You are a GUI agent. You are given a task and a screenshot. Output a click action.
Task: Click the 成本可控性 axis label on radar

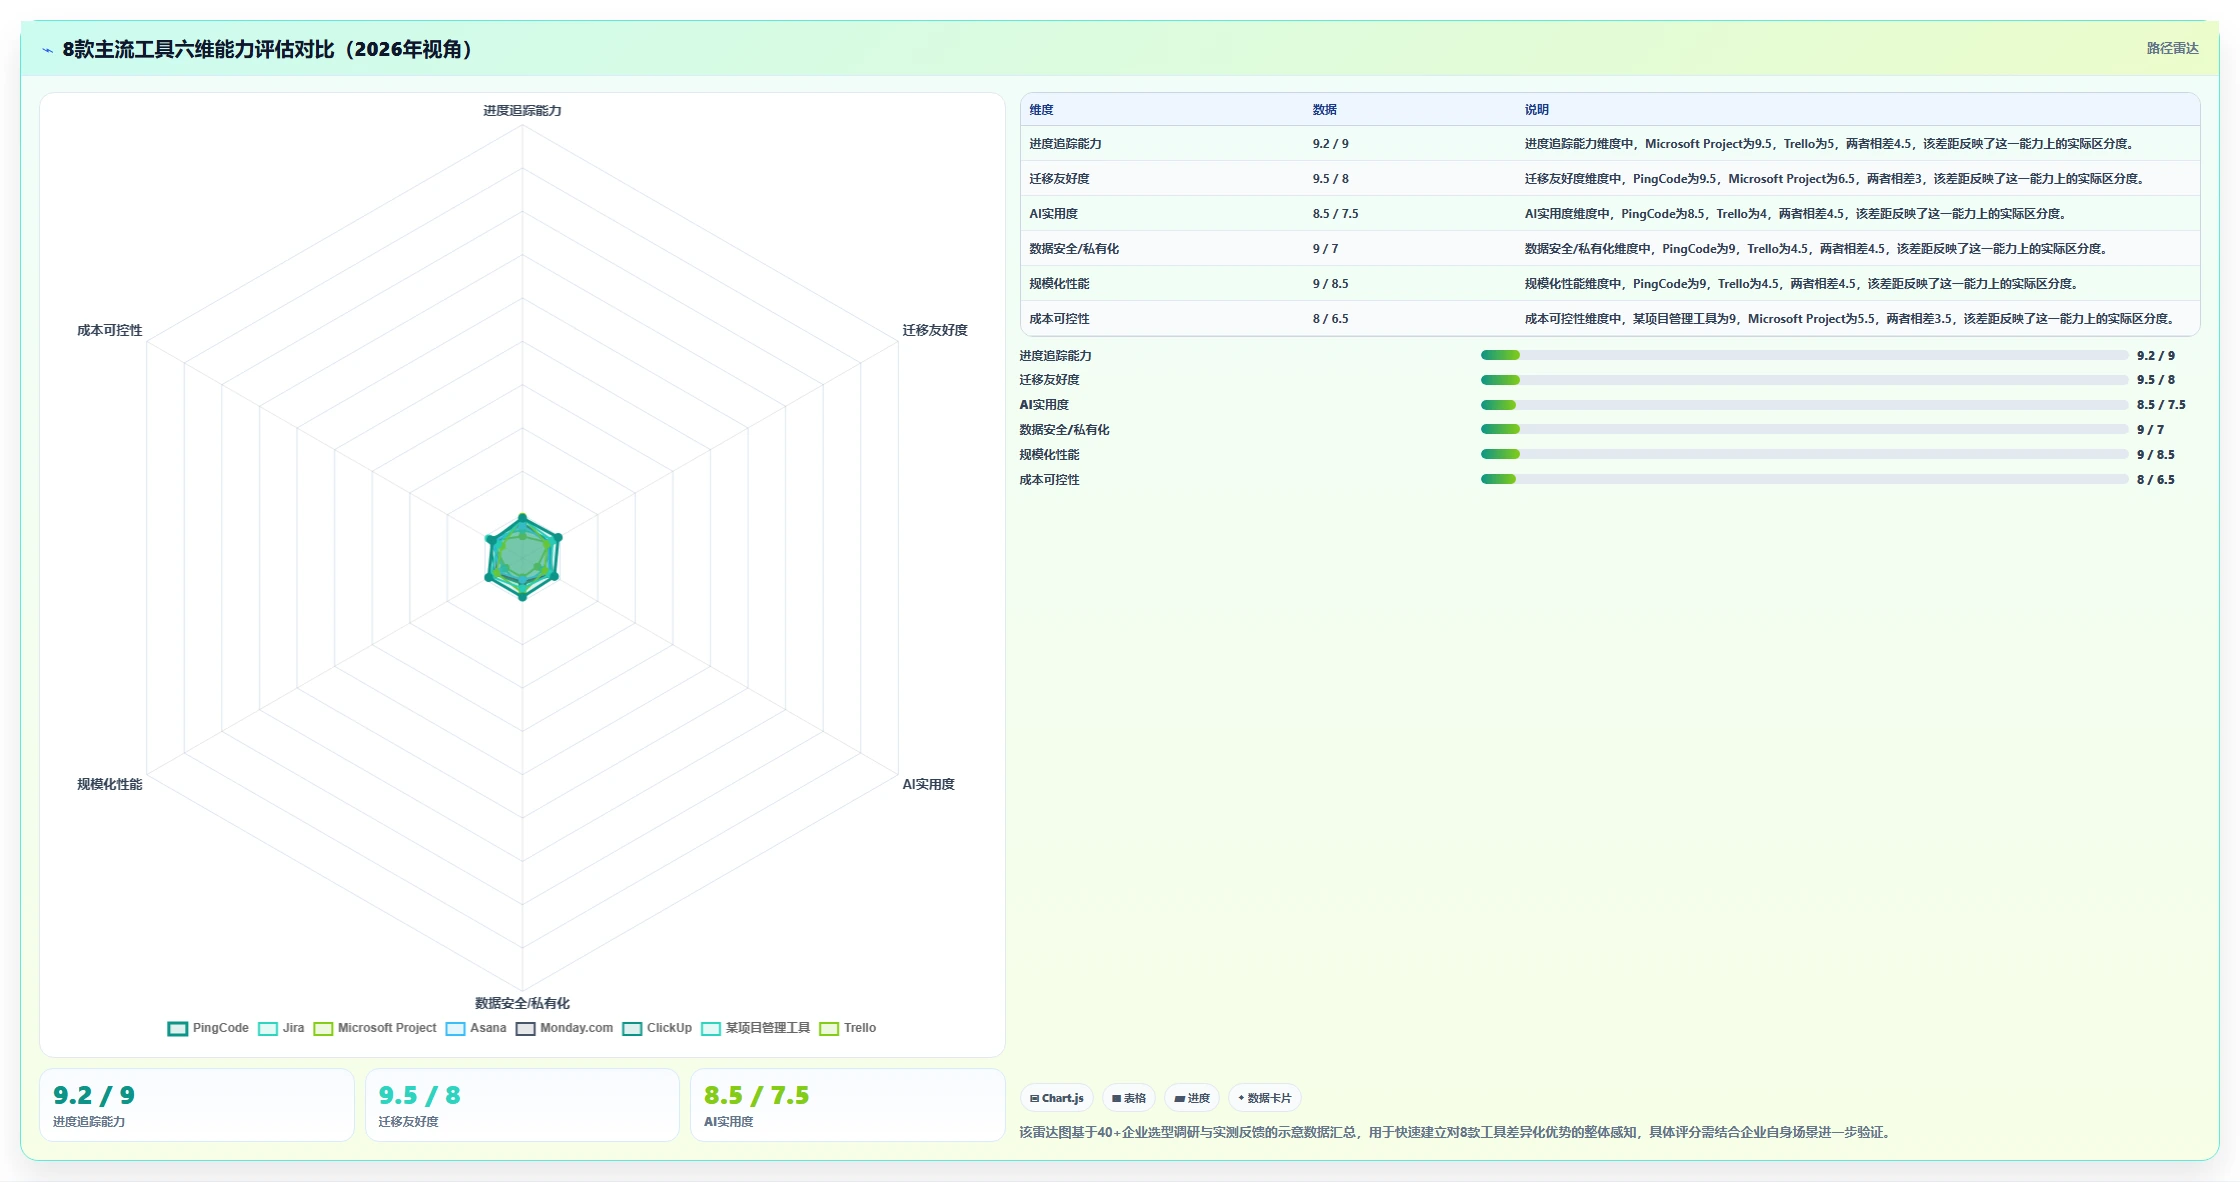(110, 330)
